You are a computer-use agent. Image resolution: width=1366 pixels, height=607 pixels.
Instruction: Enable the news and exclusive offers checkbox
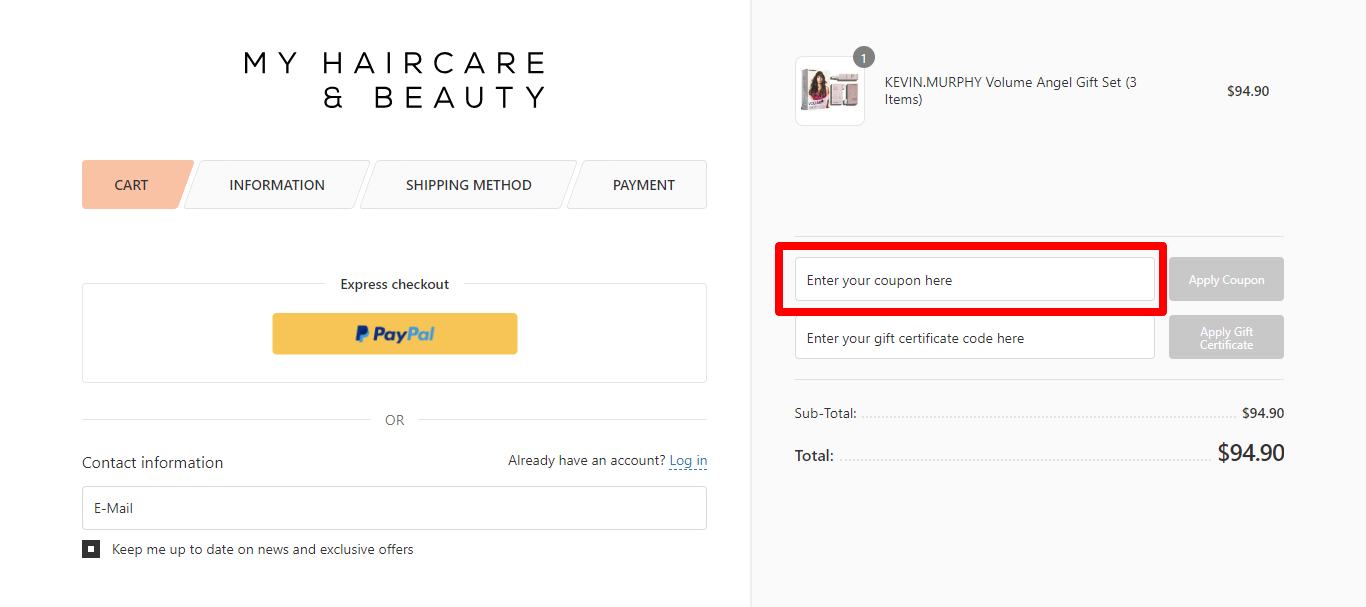tap(91, 548)
